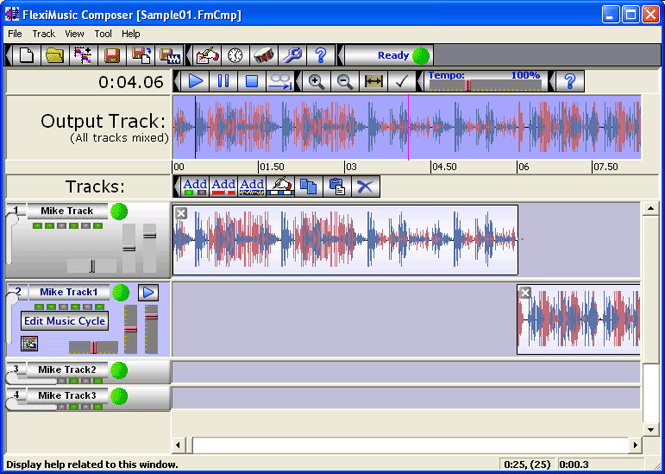
Task: Toggle Mike Track3 green enable light
Action: (x=119, y=396)
